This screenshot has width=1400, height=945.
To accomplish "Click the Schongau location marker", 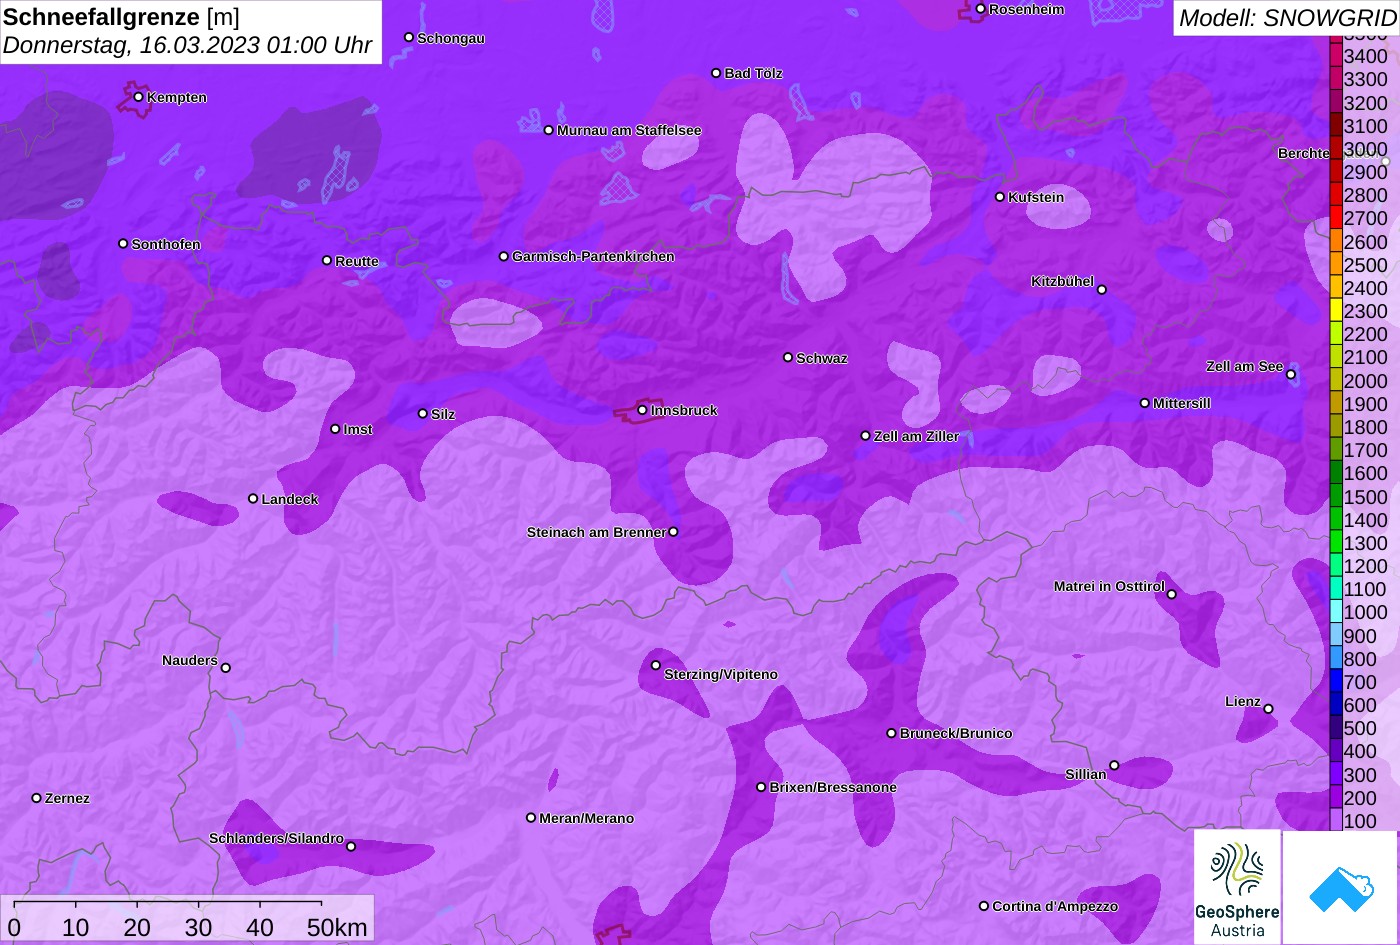I will tap(409, 37).
